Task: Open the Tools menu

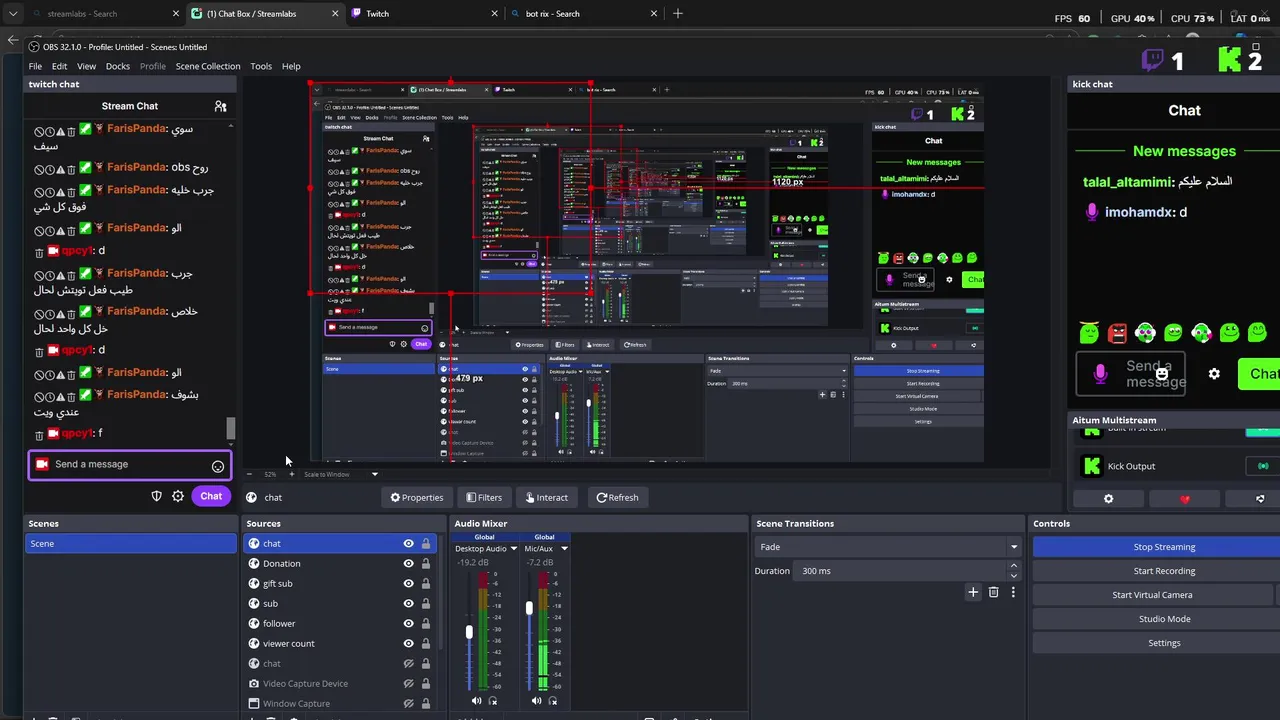Action: 261,66
